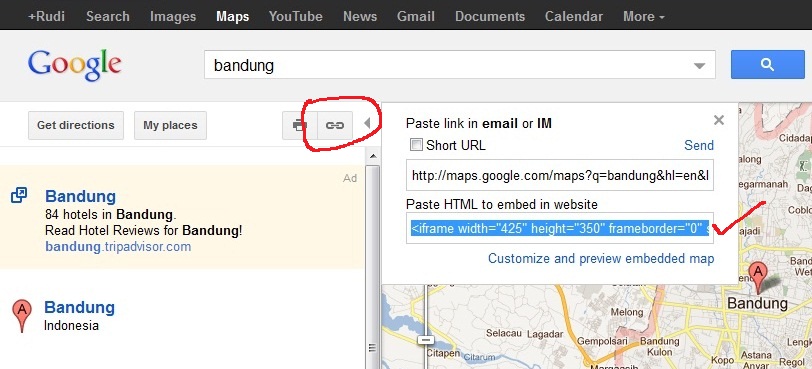Screen dimensions: 812x369
Task: Click "Read Hotel Reviews for Bandung!" text
Action: [x=143, y=230]
